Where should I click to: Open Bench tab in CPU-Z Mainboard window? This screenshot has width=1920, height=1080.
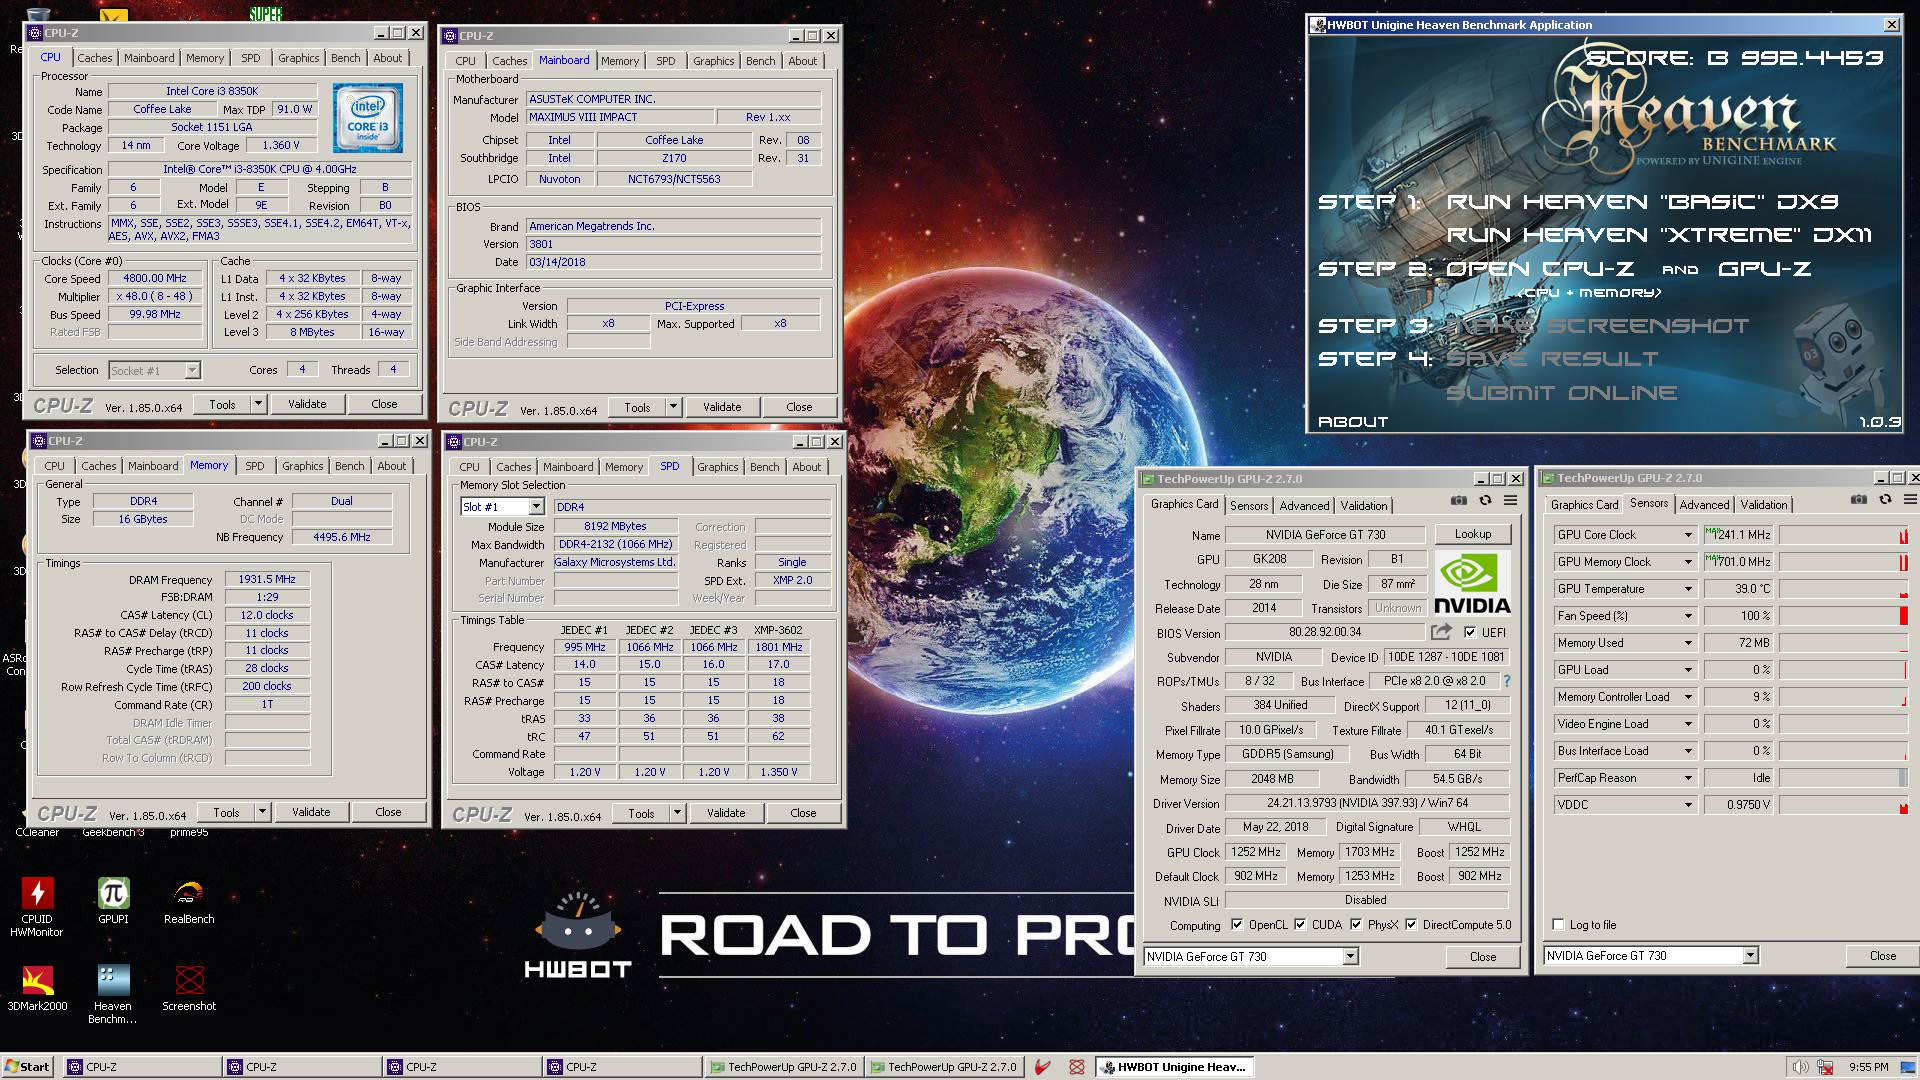point(760,61)
